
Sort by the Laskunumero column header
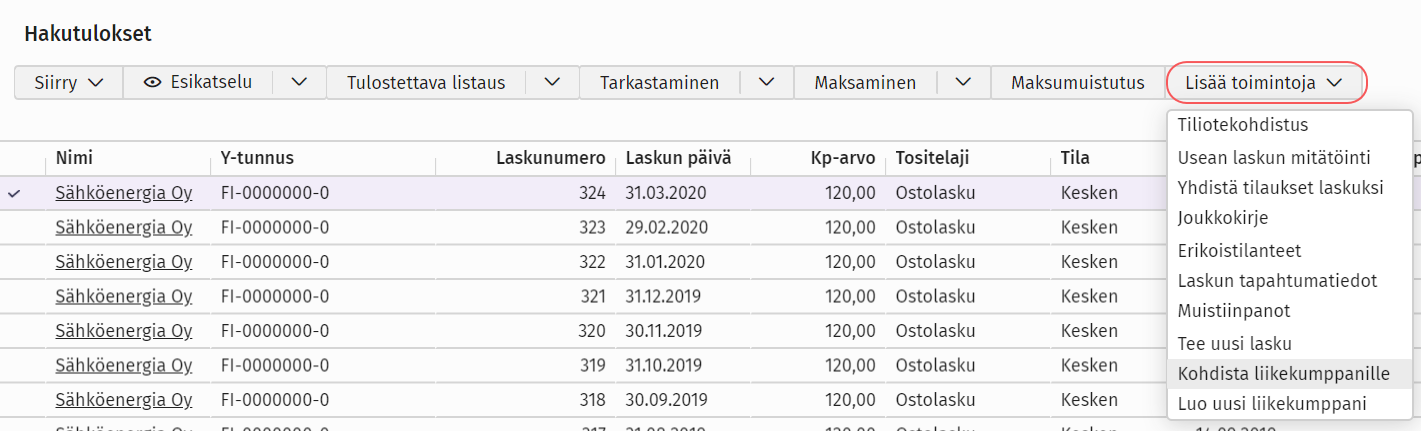[x=551, y=158]
